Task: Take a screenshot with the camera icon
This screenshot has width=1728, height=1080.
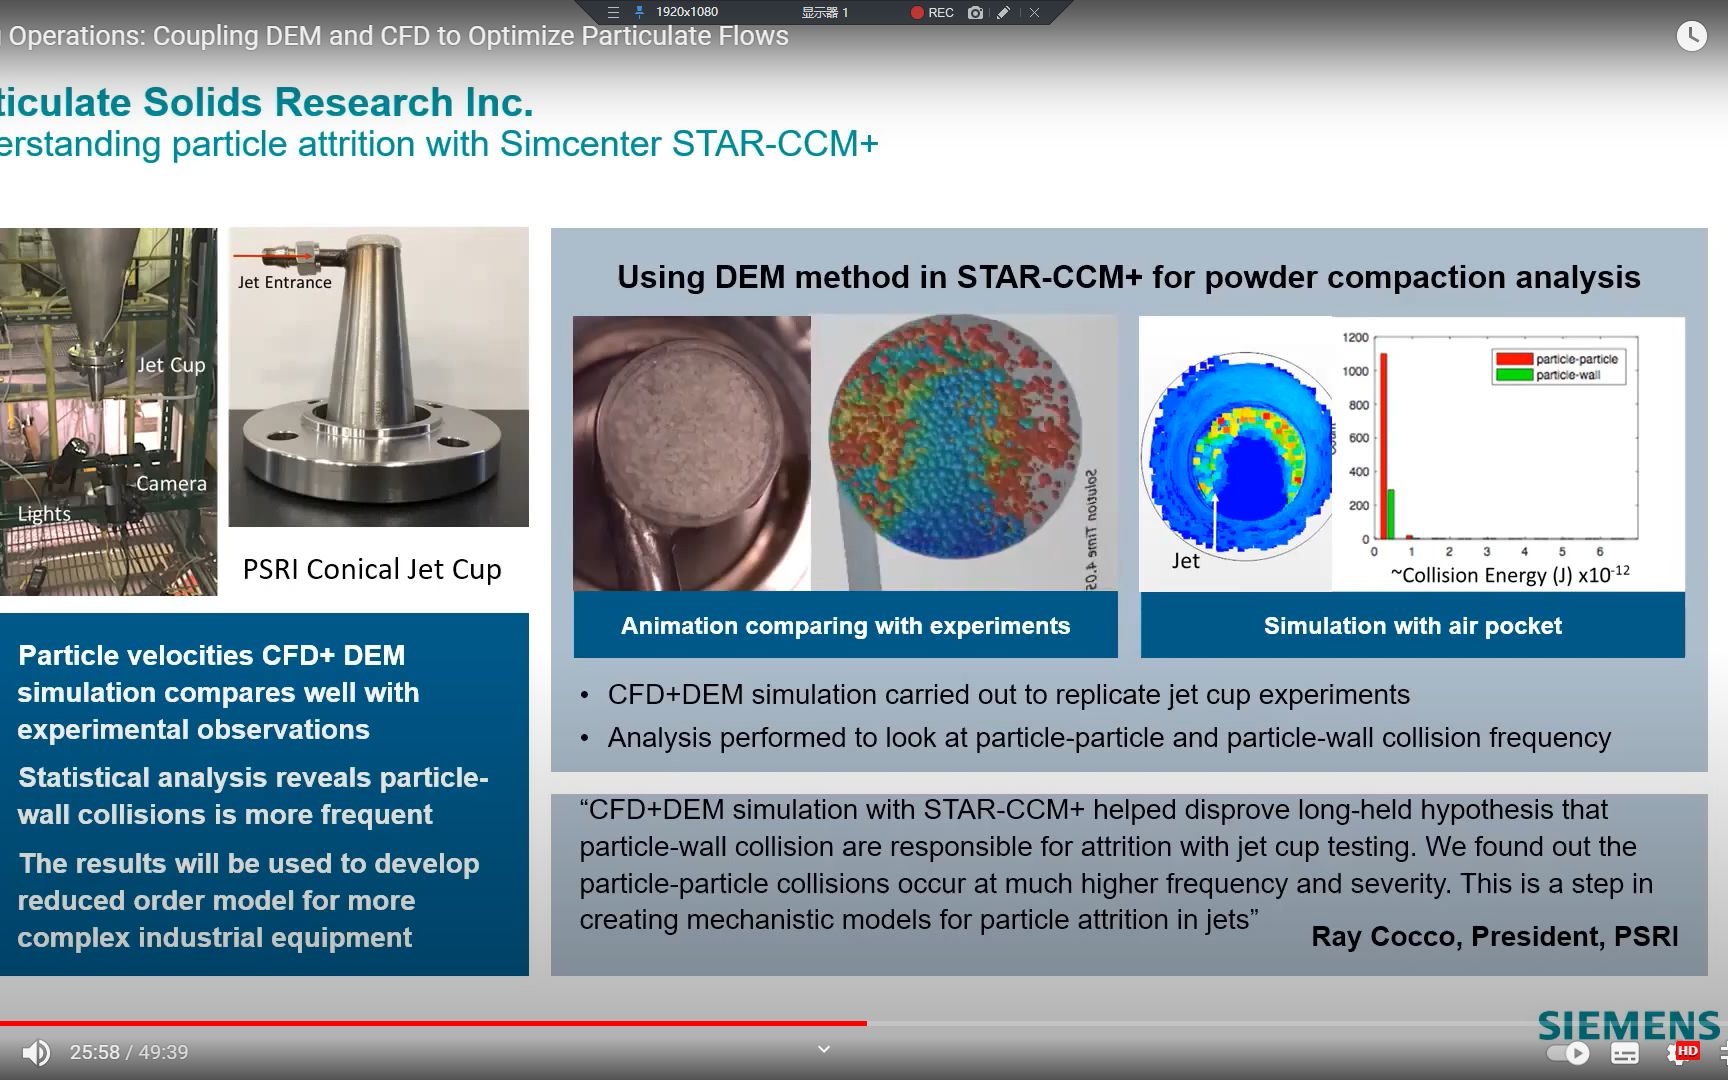Action: point(975,12)
